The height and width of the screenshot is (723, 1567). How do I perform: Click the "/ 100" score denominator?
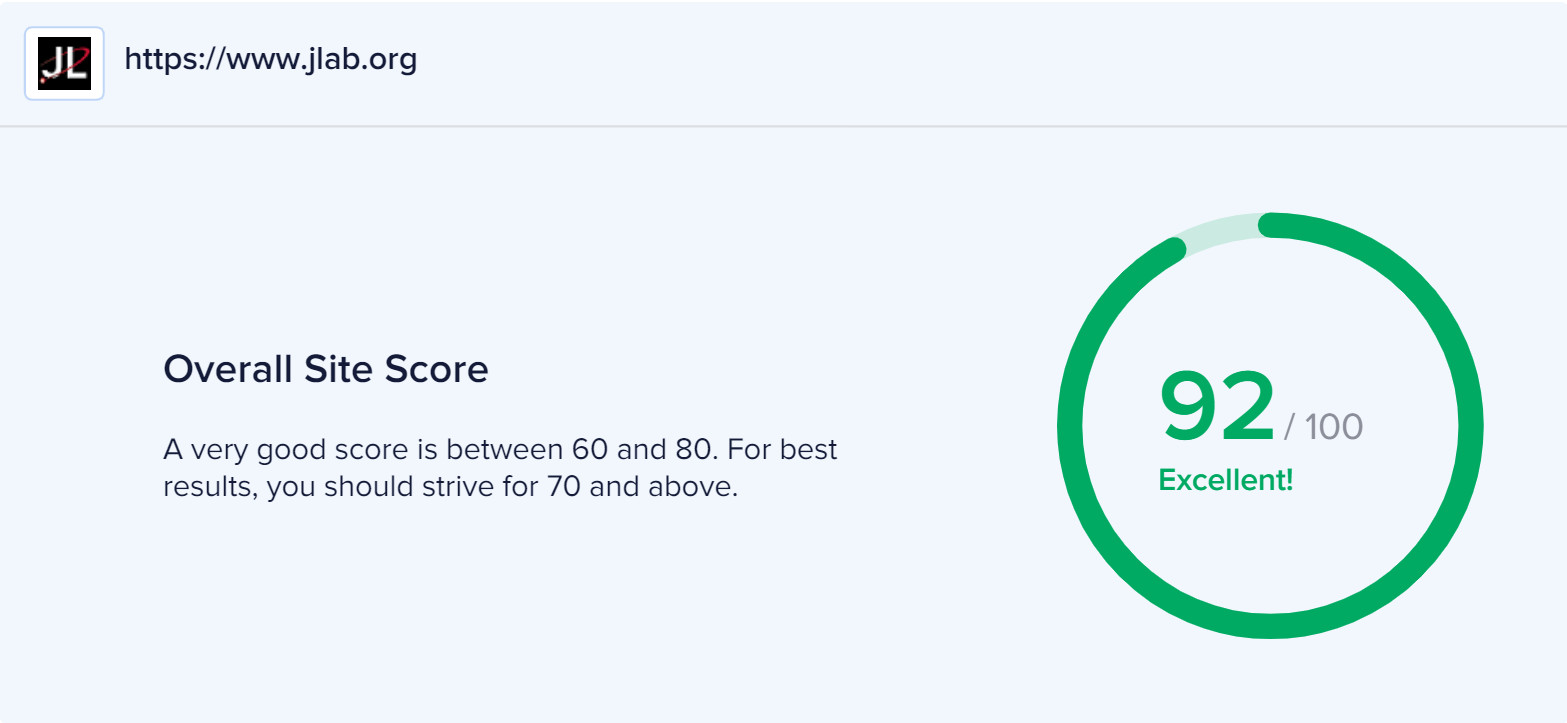(1323, 427)
